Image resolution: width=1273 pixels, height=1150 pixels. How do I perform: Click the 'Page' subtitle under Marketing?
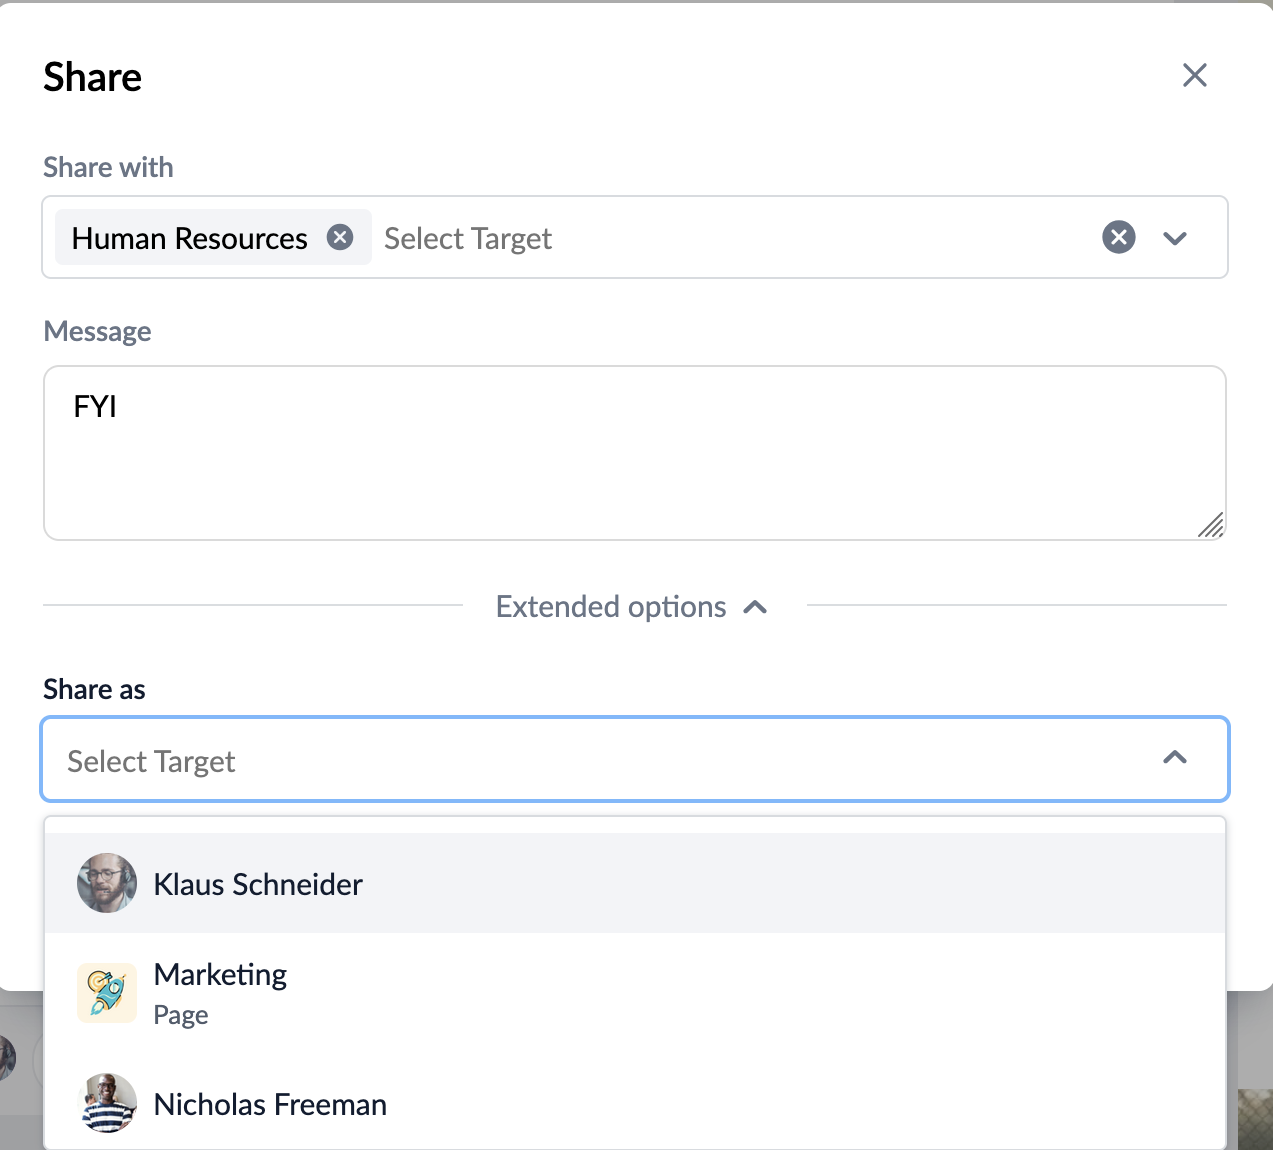click(181, 1015)
